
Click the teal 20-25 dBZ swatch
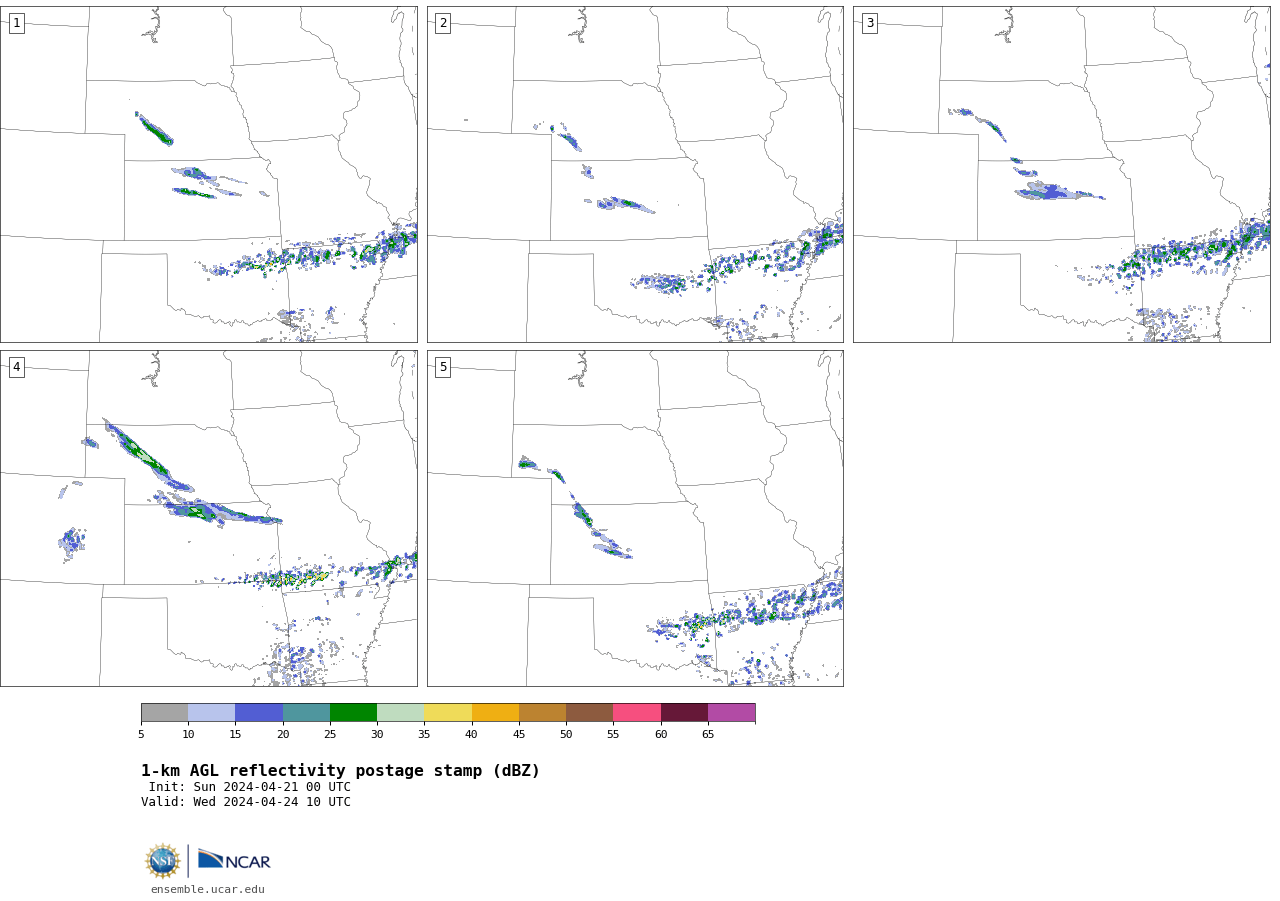[x=306, y=712]
